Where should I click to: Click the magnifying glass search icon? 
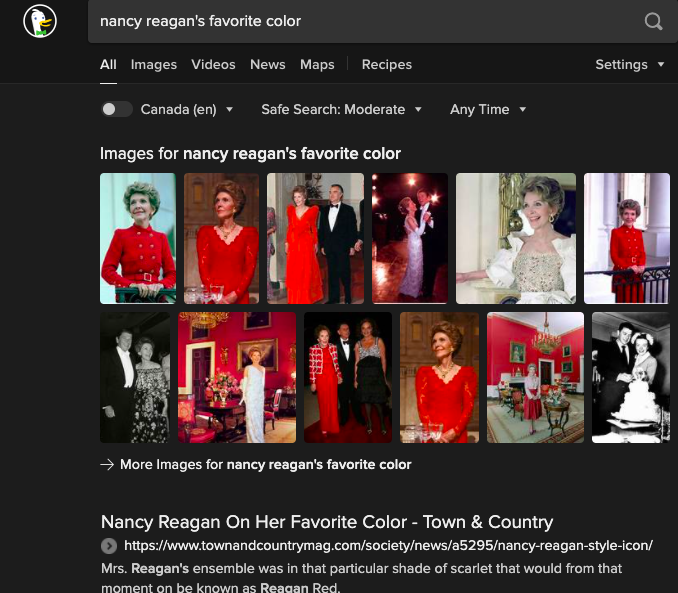point(653,21)
